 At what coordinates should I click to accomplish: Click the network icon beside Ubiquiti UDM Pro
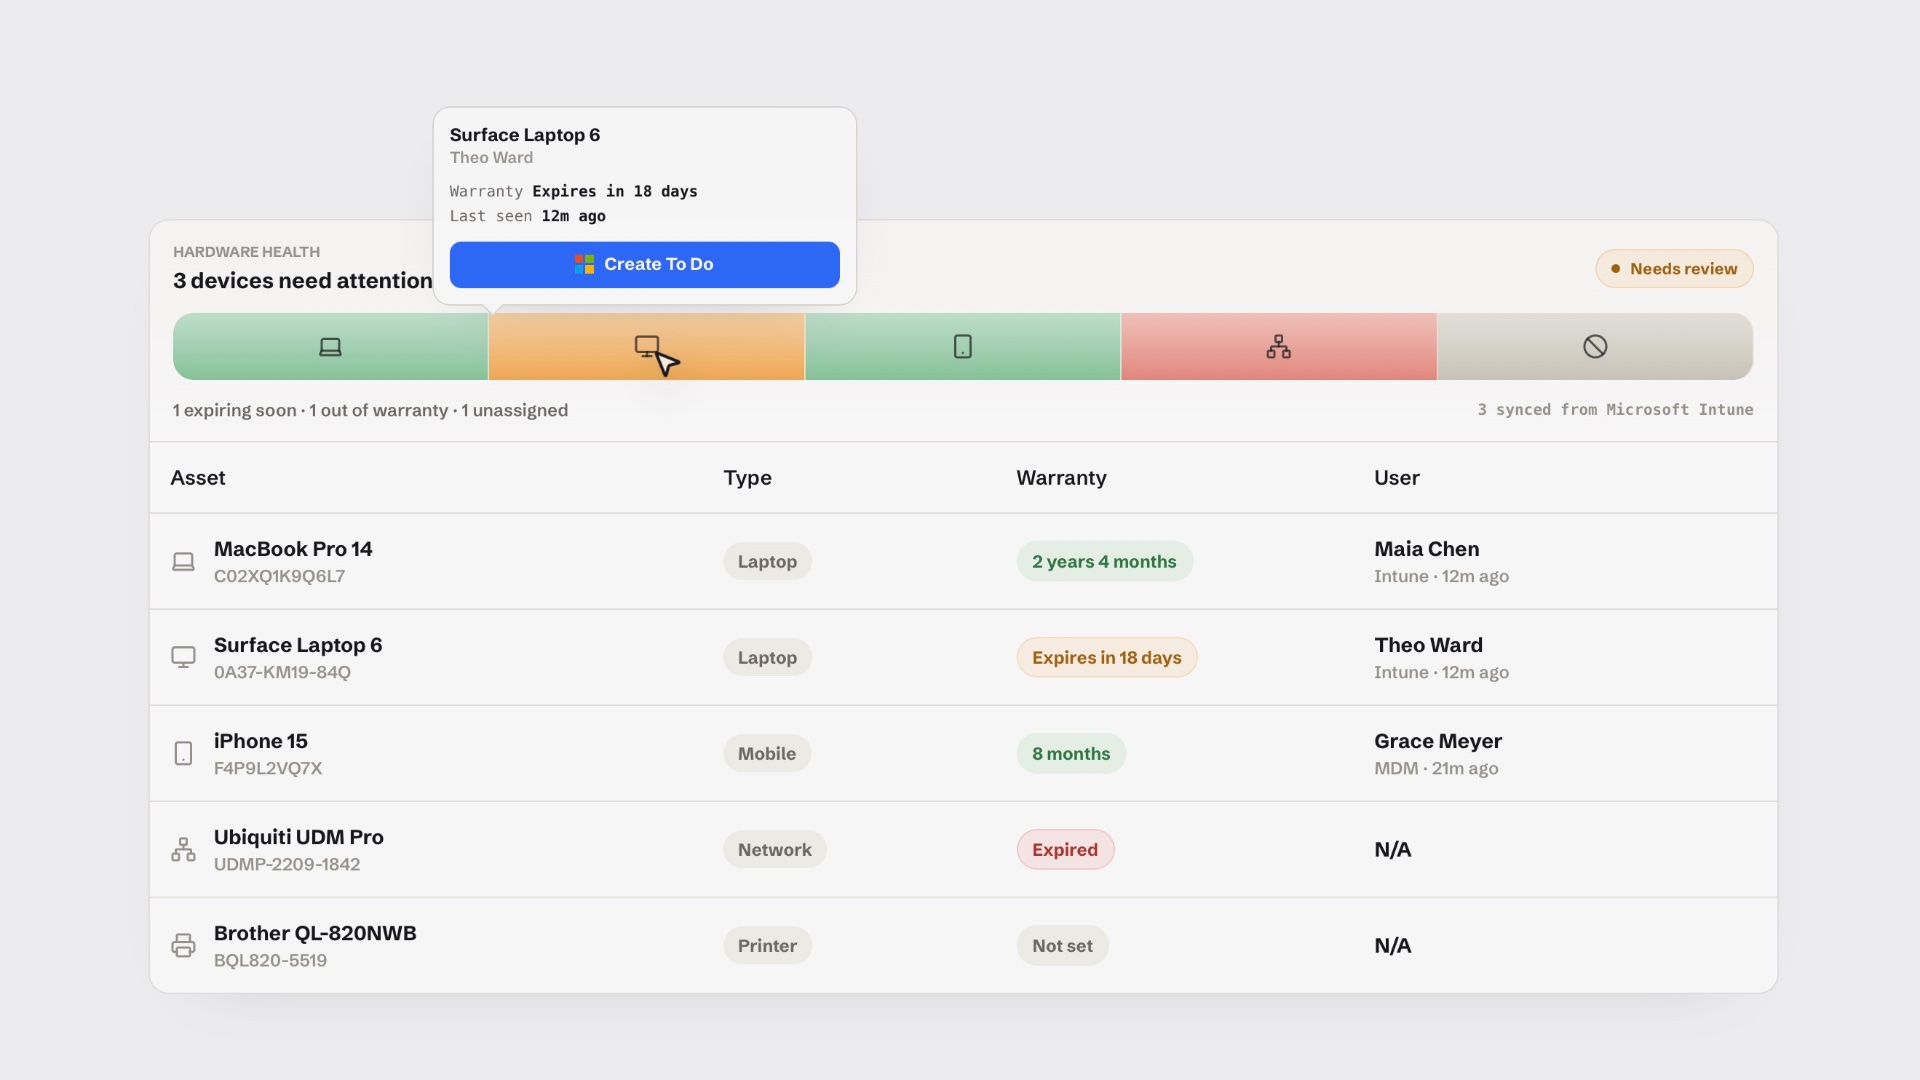point(183,849)
